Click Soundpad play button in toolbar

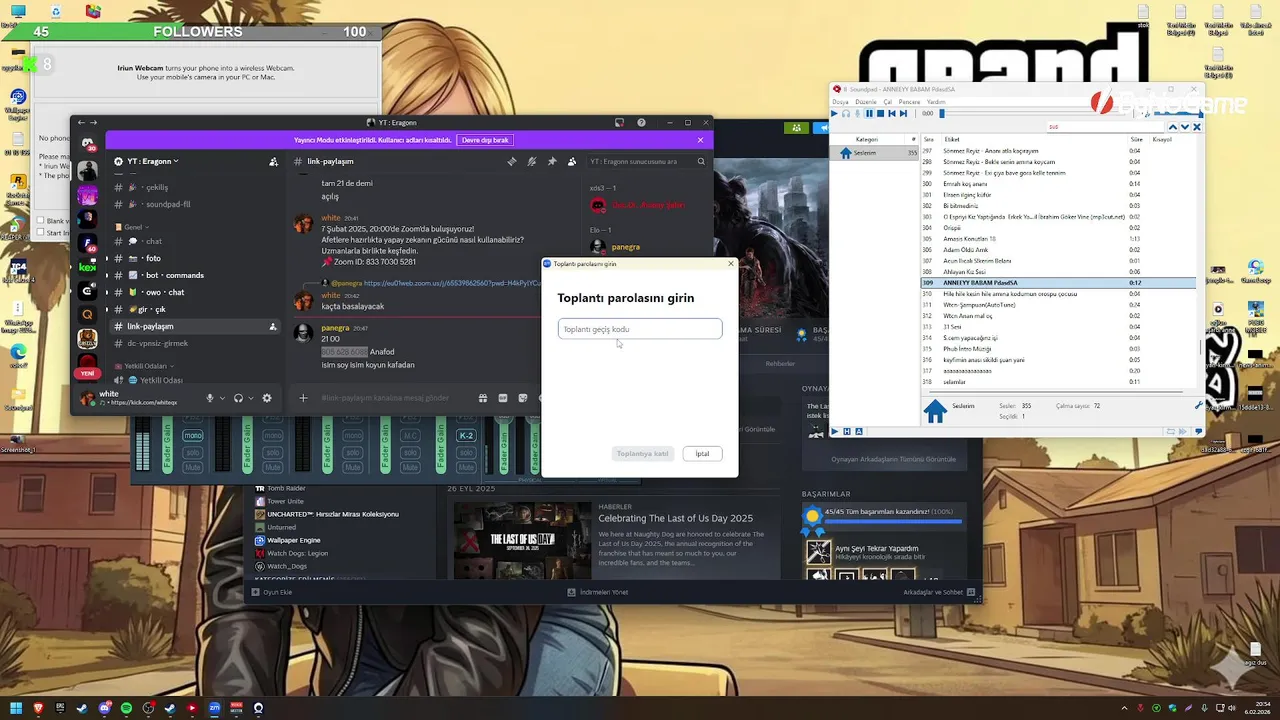[x=835, y=113]
